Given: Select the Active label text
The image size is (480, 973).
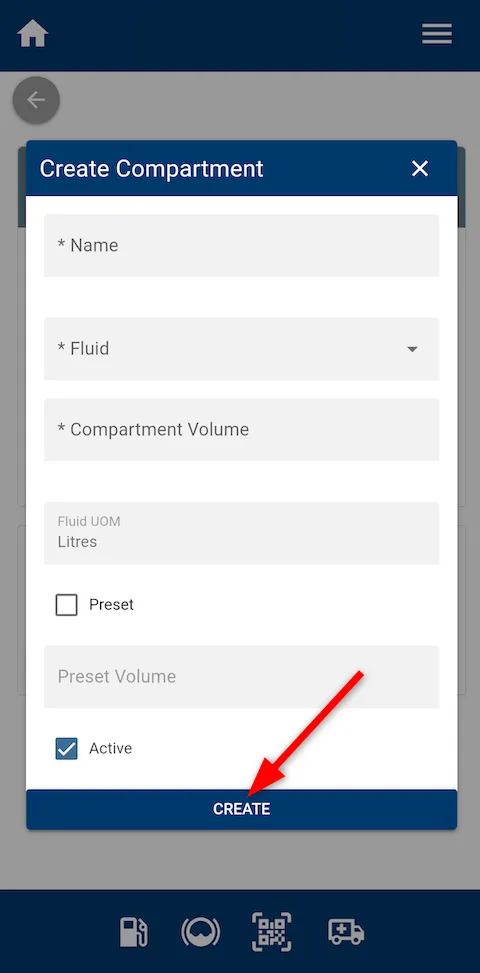Looking at the screenshot, I should click(110, 748).
